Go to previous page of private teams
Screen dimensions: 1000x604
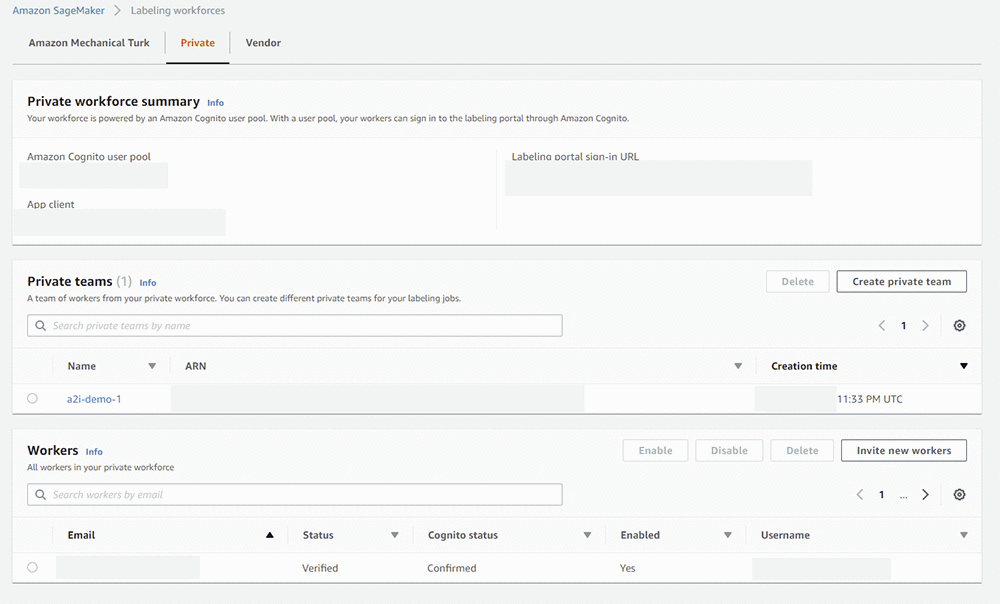pyautogui.click(x=882, y=326)
